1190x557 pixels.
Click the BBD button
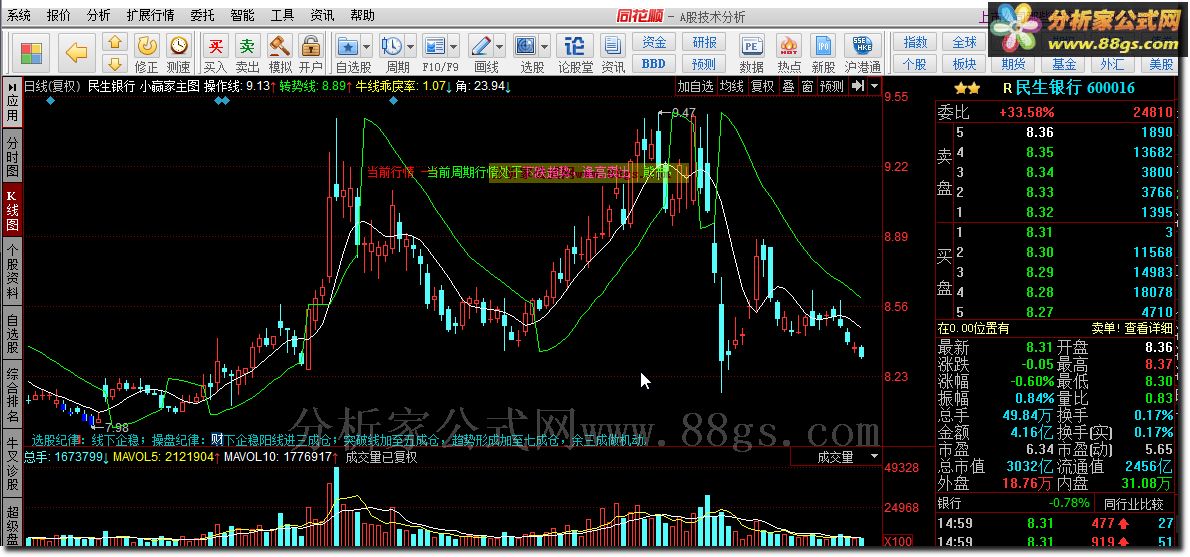tap(654, 64)
